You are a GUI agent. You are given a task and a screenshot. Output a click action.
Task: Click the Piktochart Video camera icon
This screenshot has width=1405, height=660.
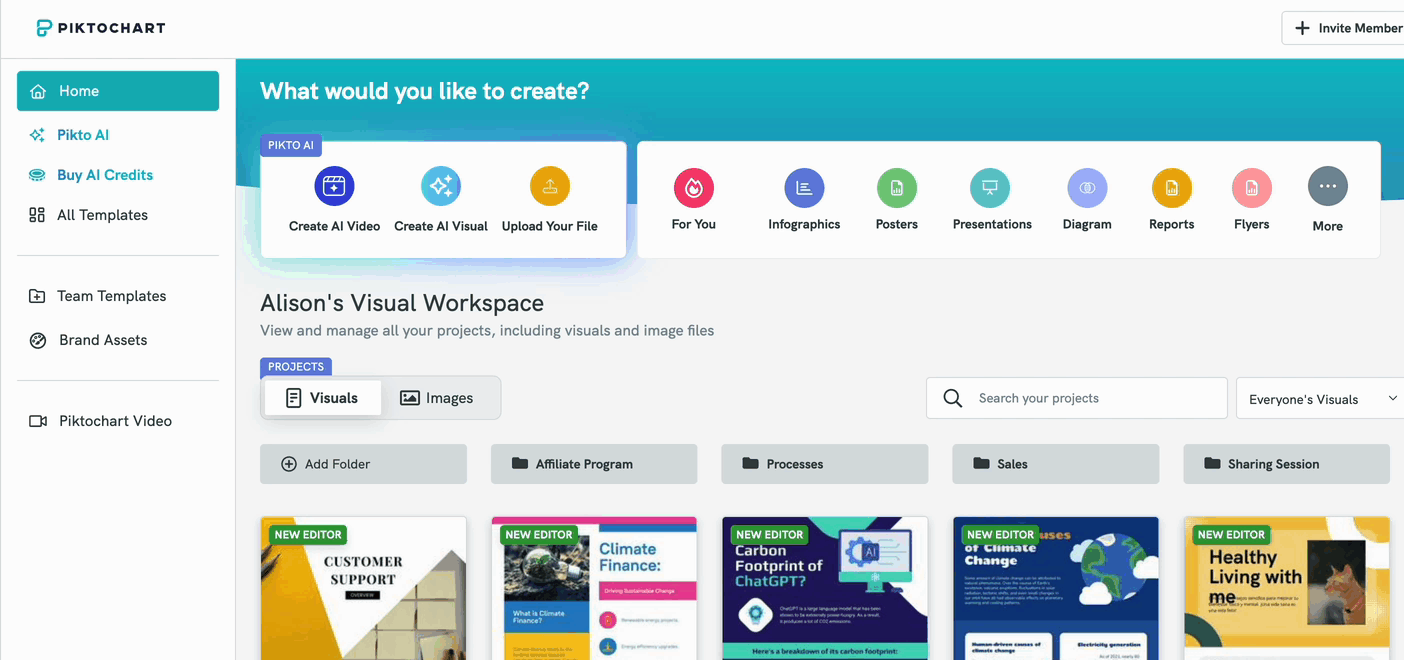(x=38, y=421)
